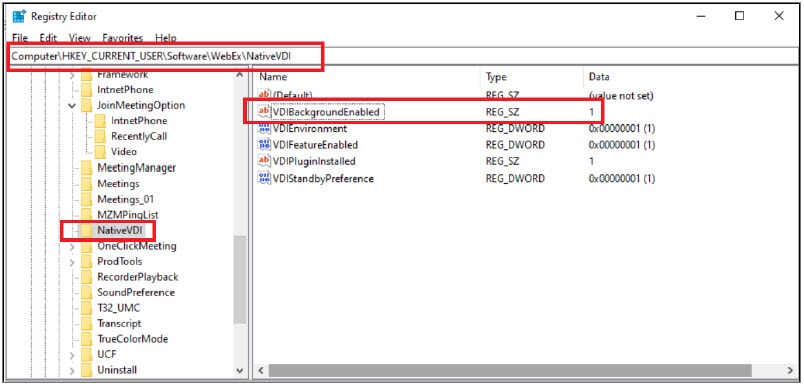804x384 pixels.
Task: Collapse the JoinMeetingOption tree node
Action: 72,106
